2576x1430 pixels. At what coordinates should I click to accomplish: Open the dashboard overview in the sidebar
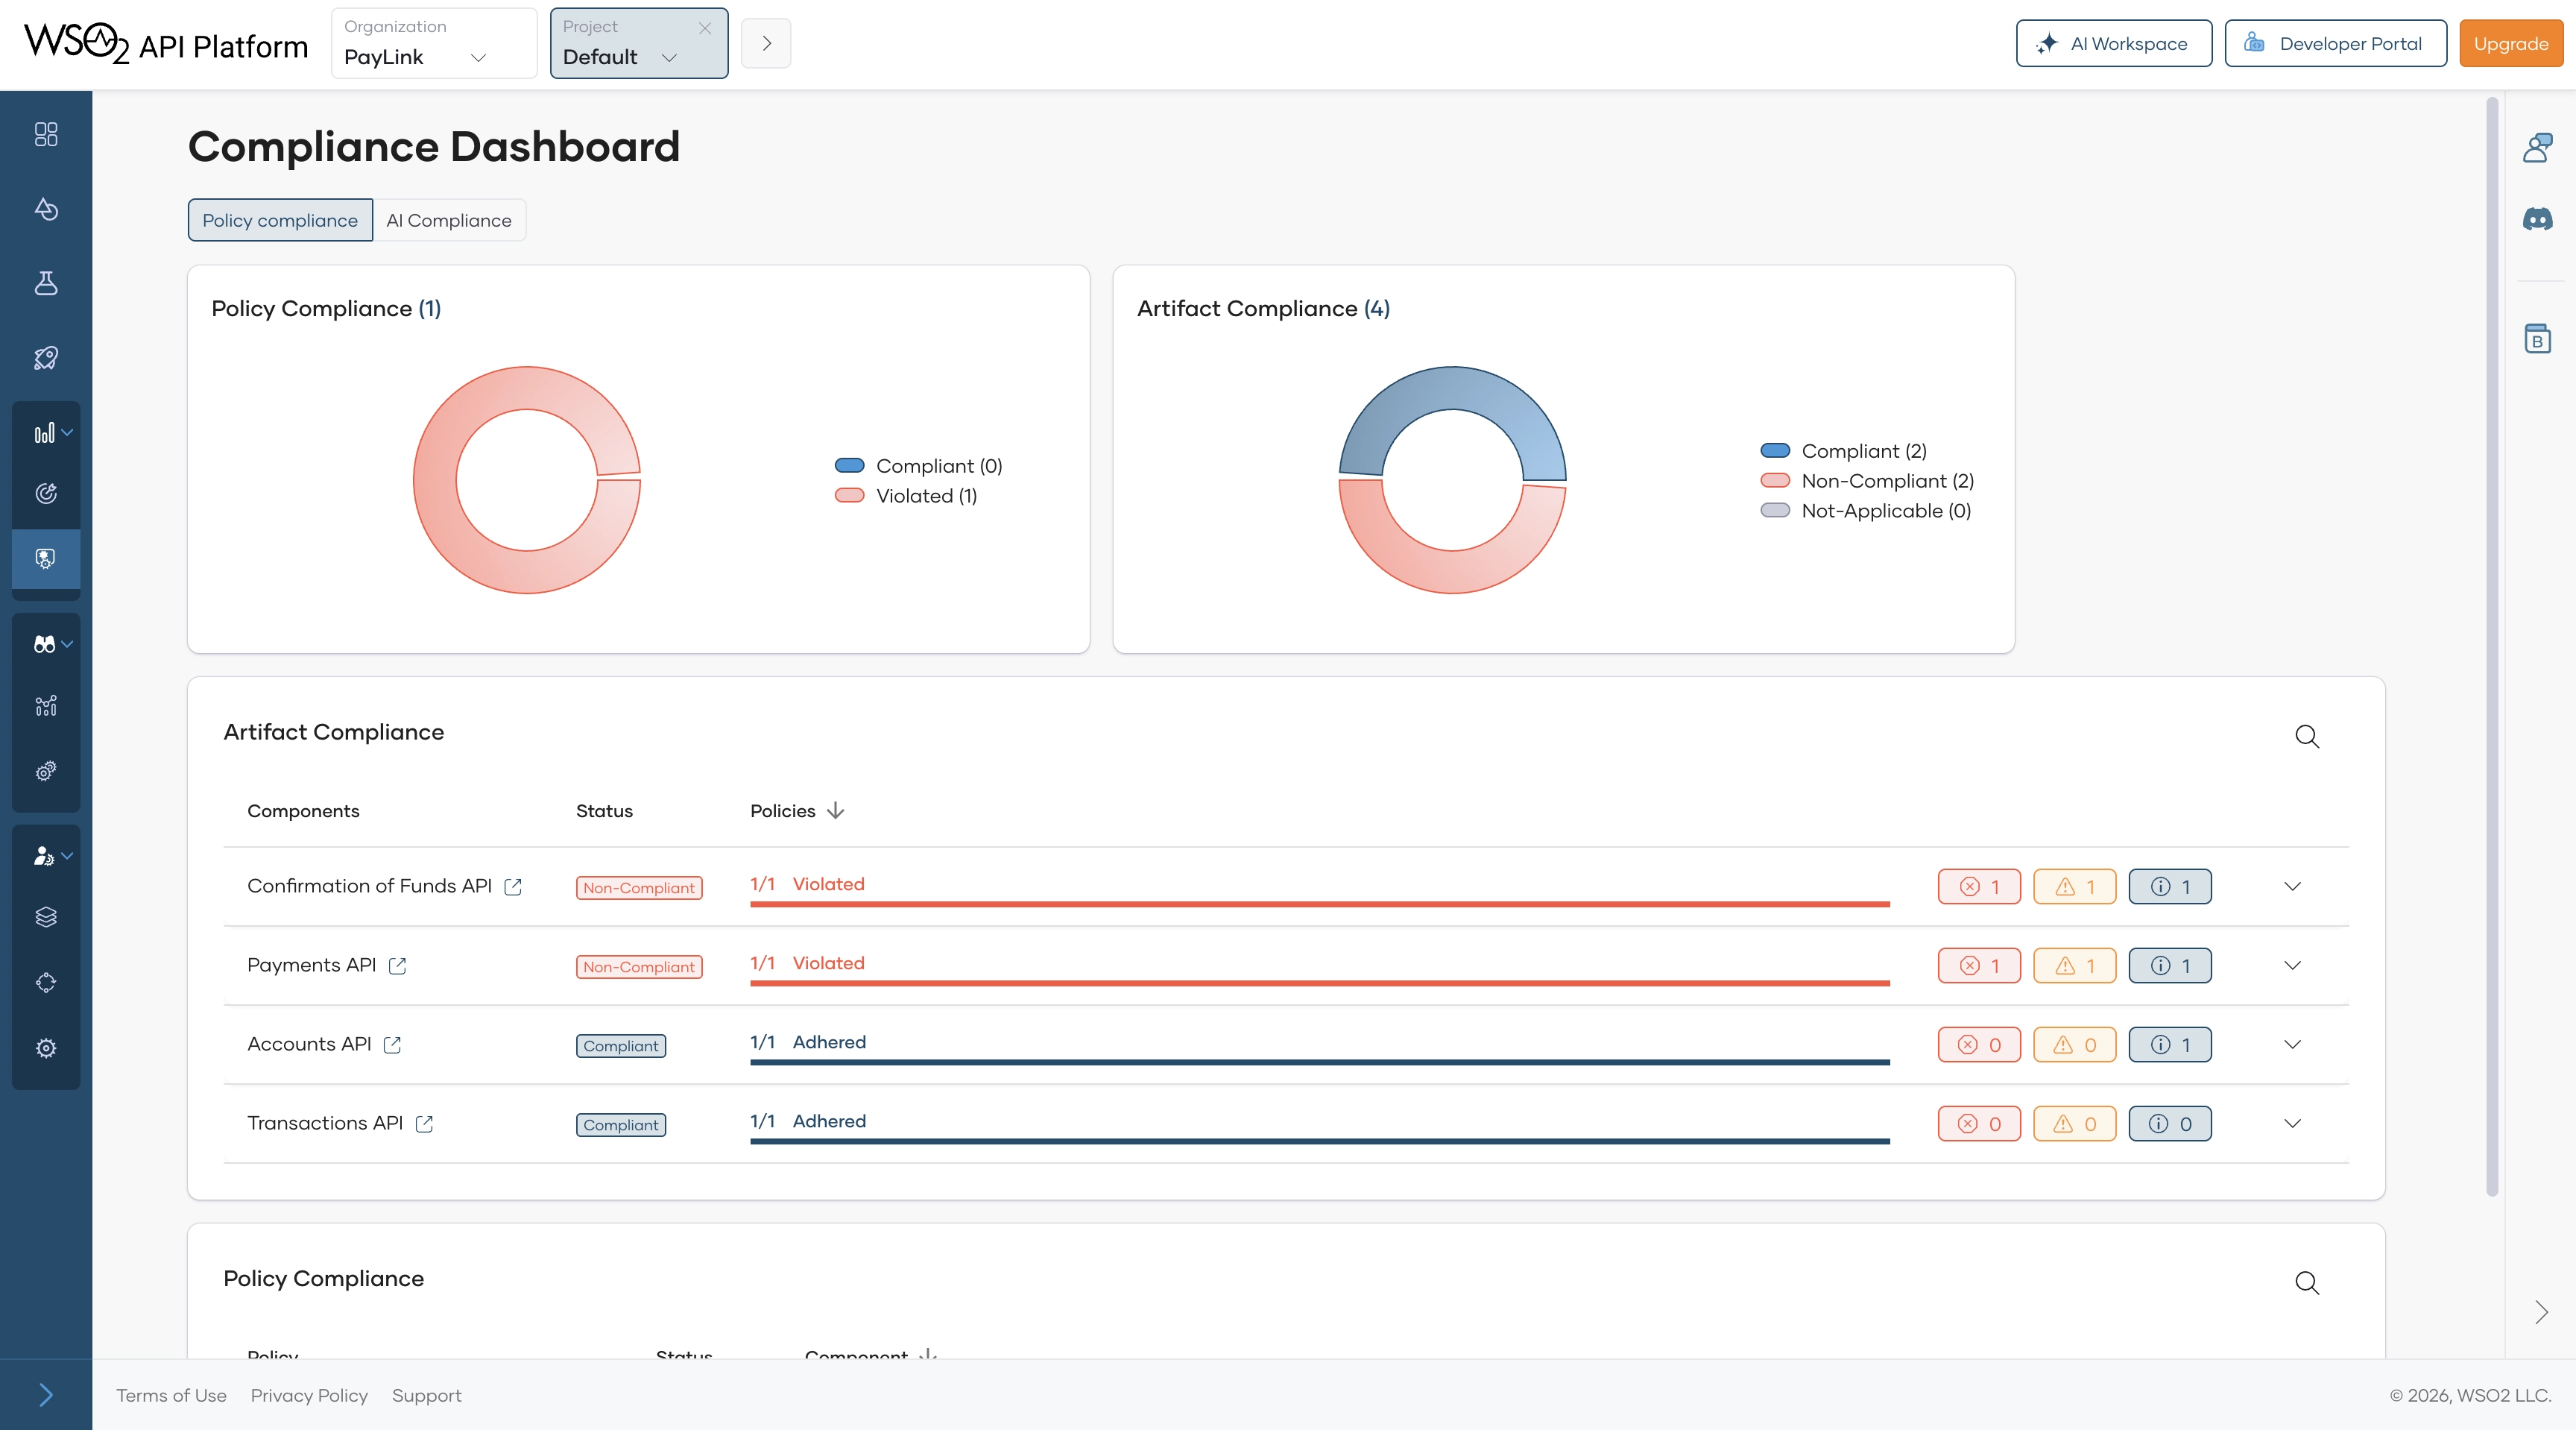tap(45, 134)
